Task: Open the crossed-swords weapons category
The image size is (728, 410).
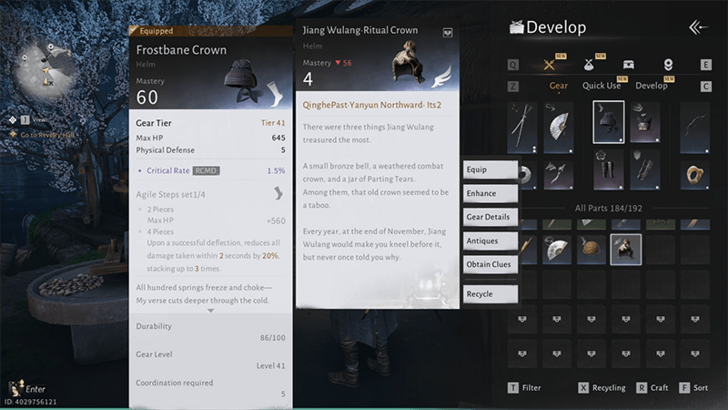Action: tap(550, 64)
